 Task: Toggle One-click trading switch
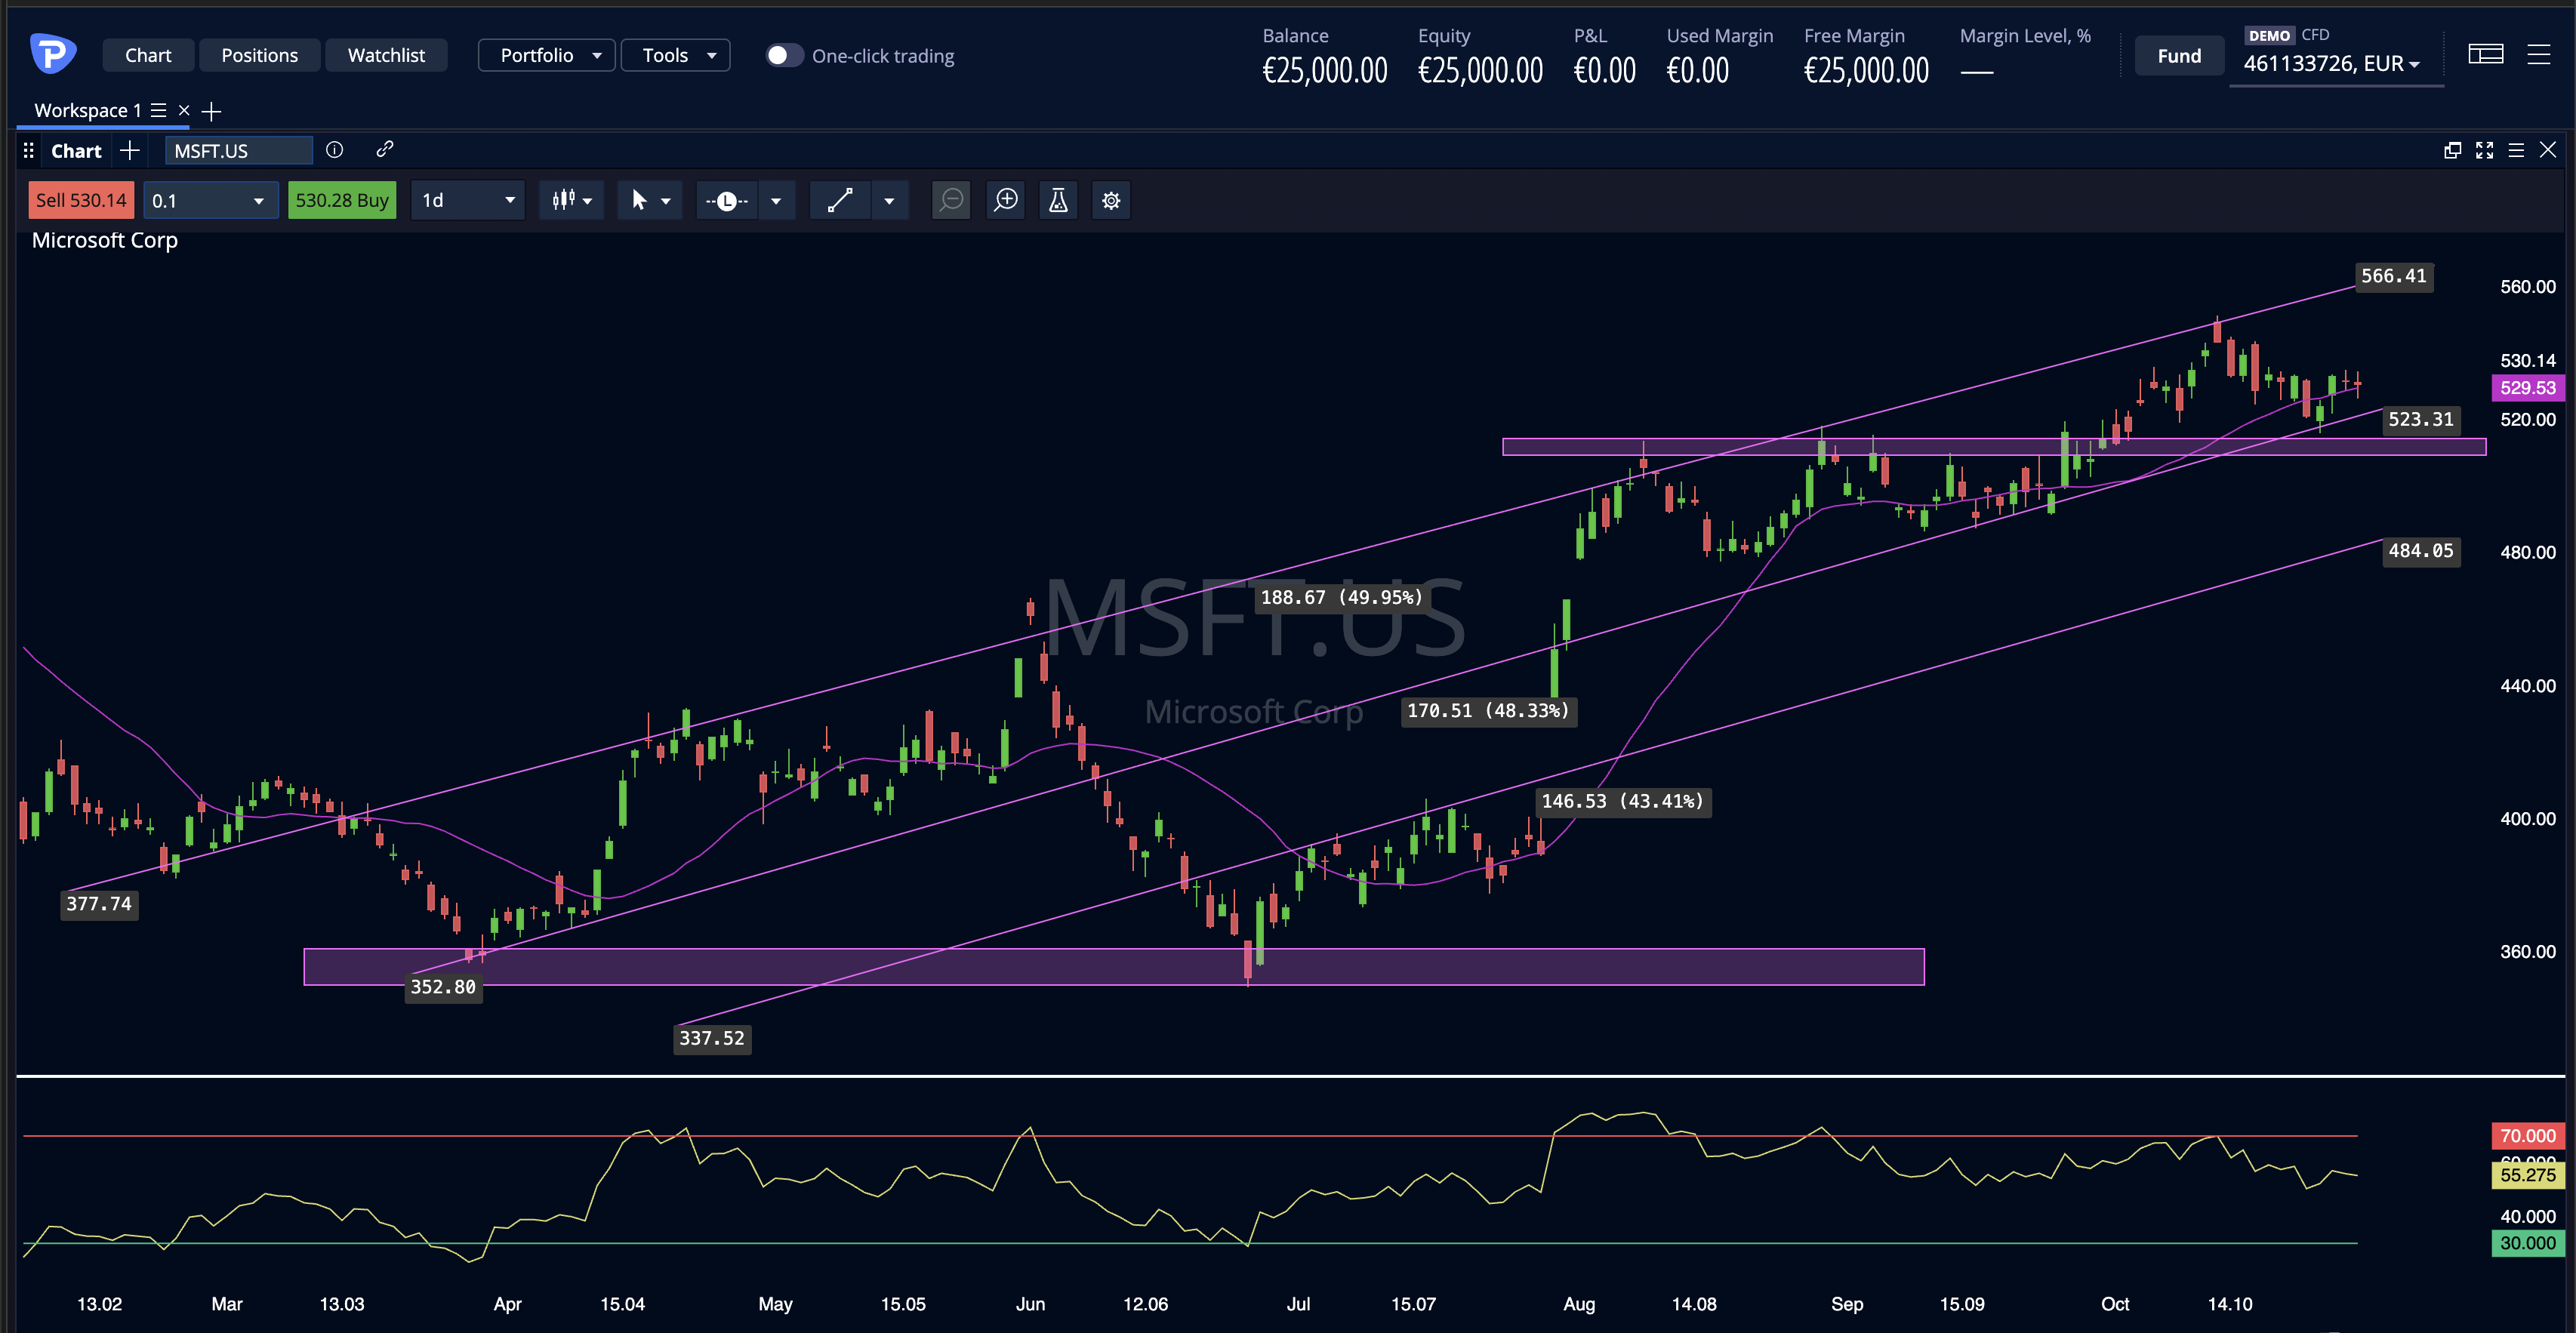pyautogui.click(x=784, y=55)
